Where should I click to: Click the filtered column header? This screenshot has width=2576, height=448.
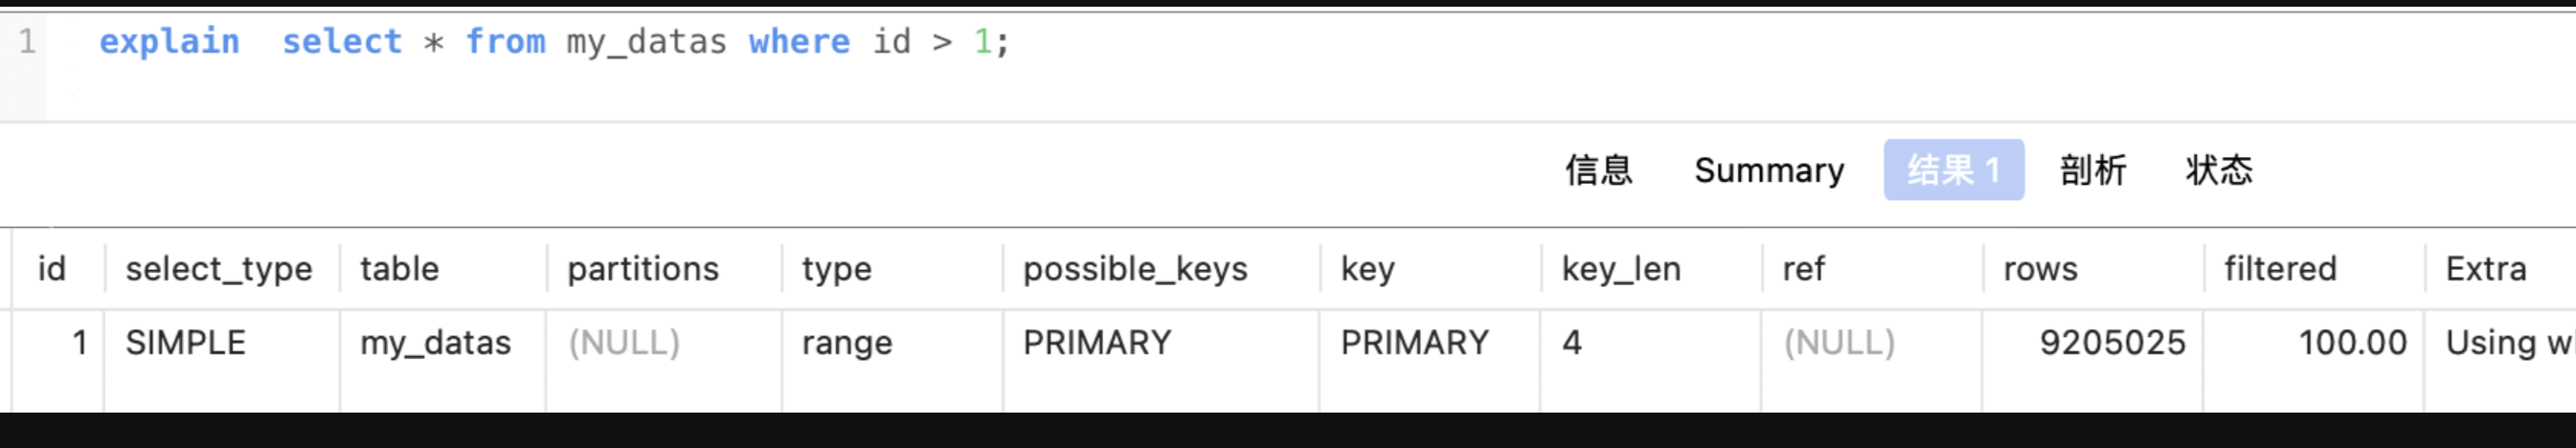tap(2279, 269)
